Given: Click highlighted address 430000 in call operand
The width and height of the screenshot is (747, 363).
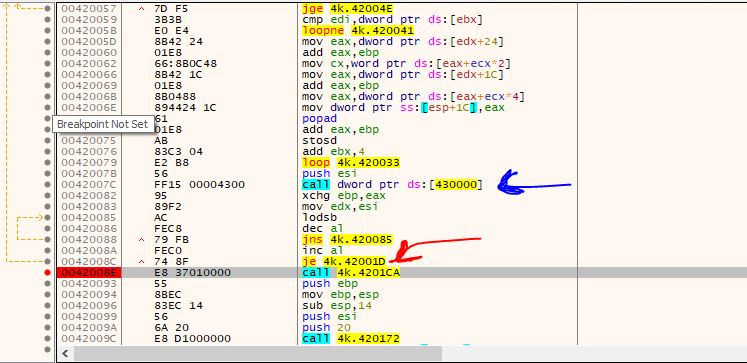Looking at the screenshot, I should click(455, 184).
